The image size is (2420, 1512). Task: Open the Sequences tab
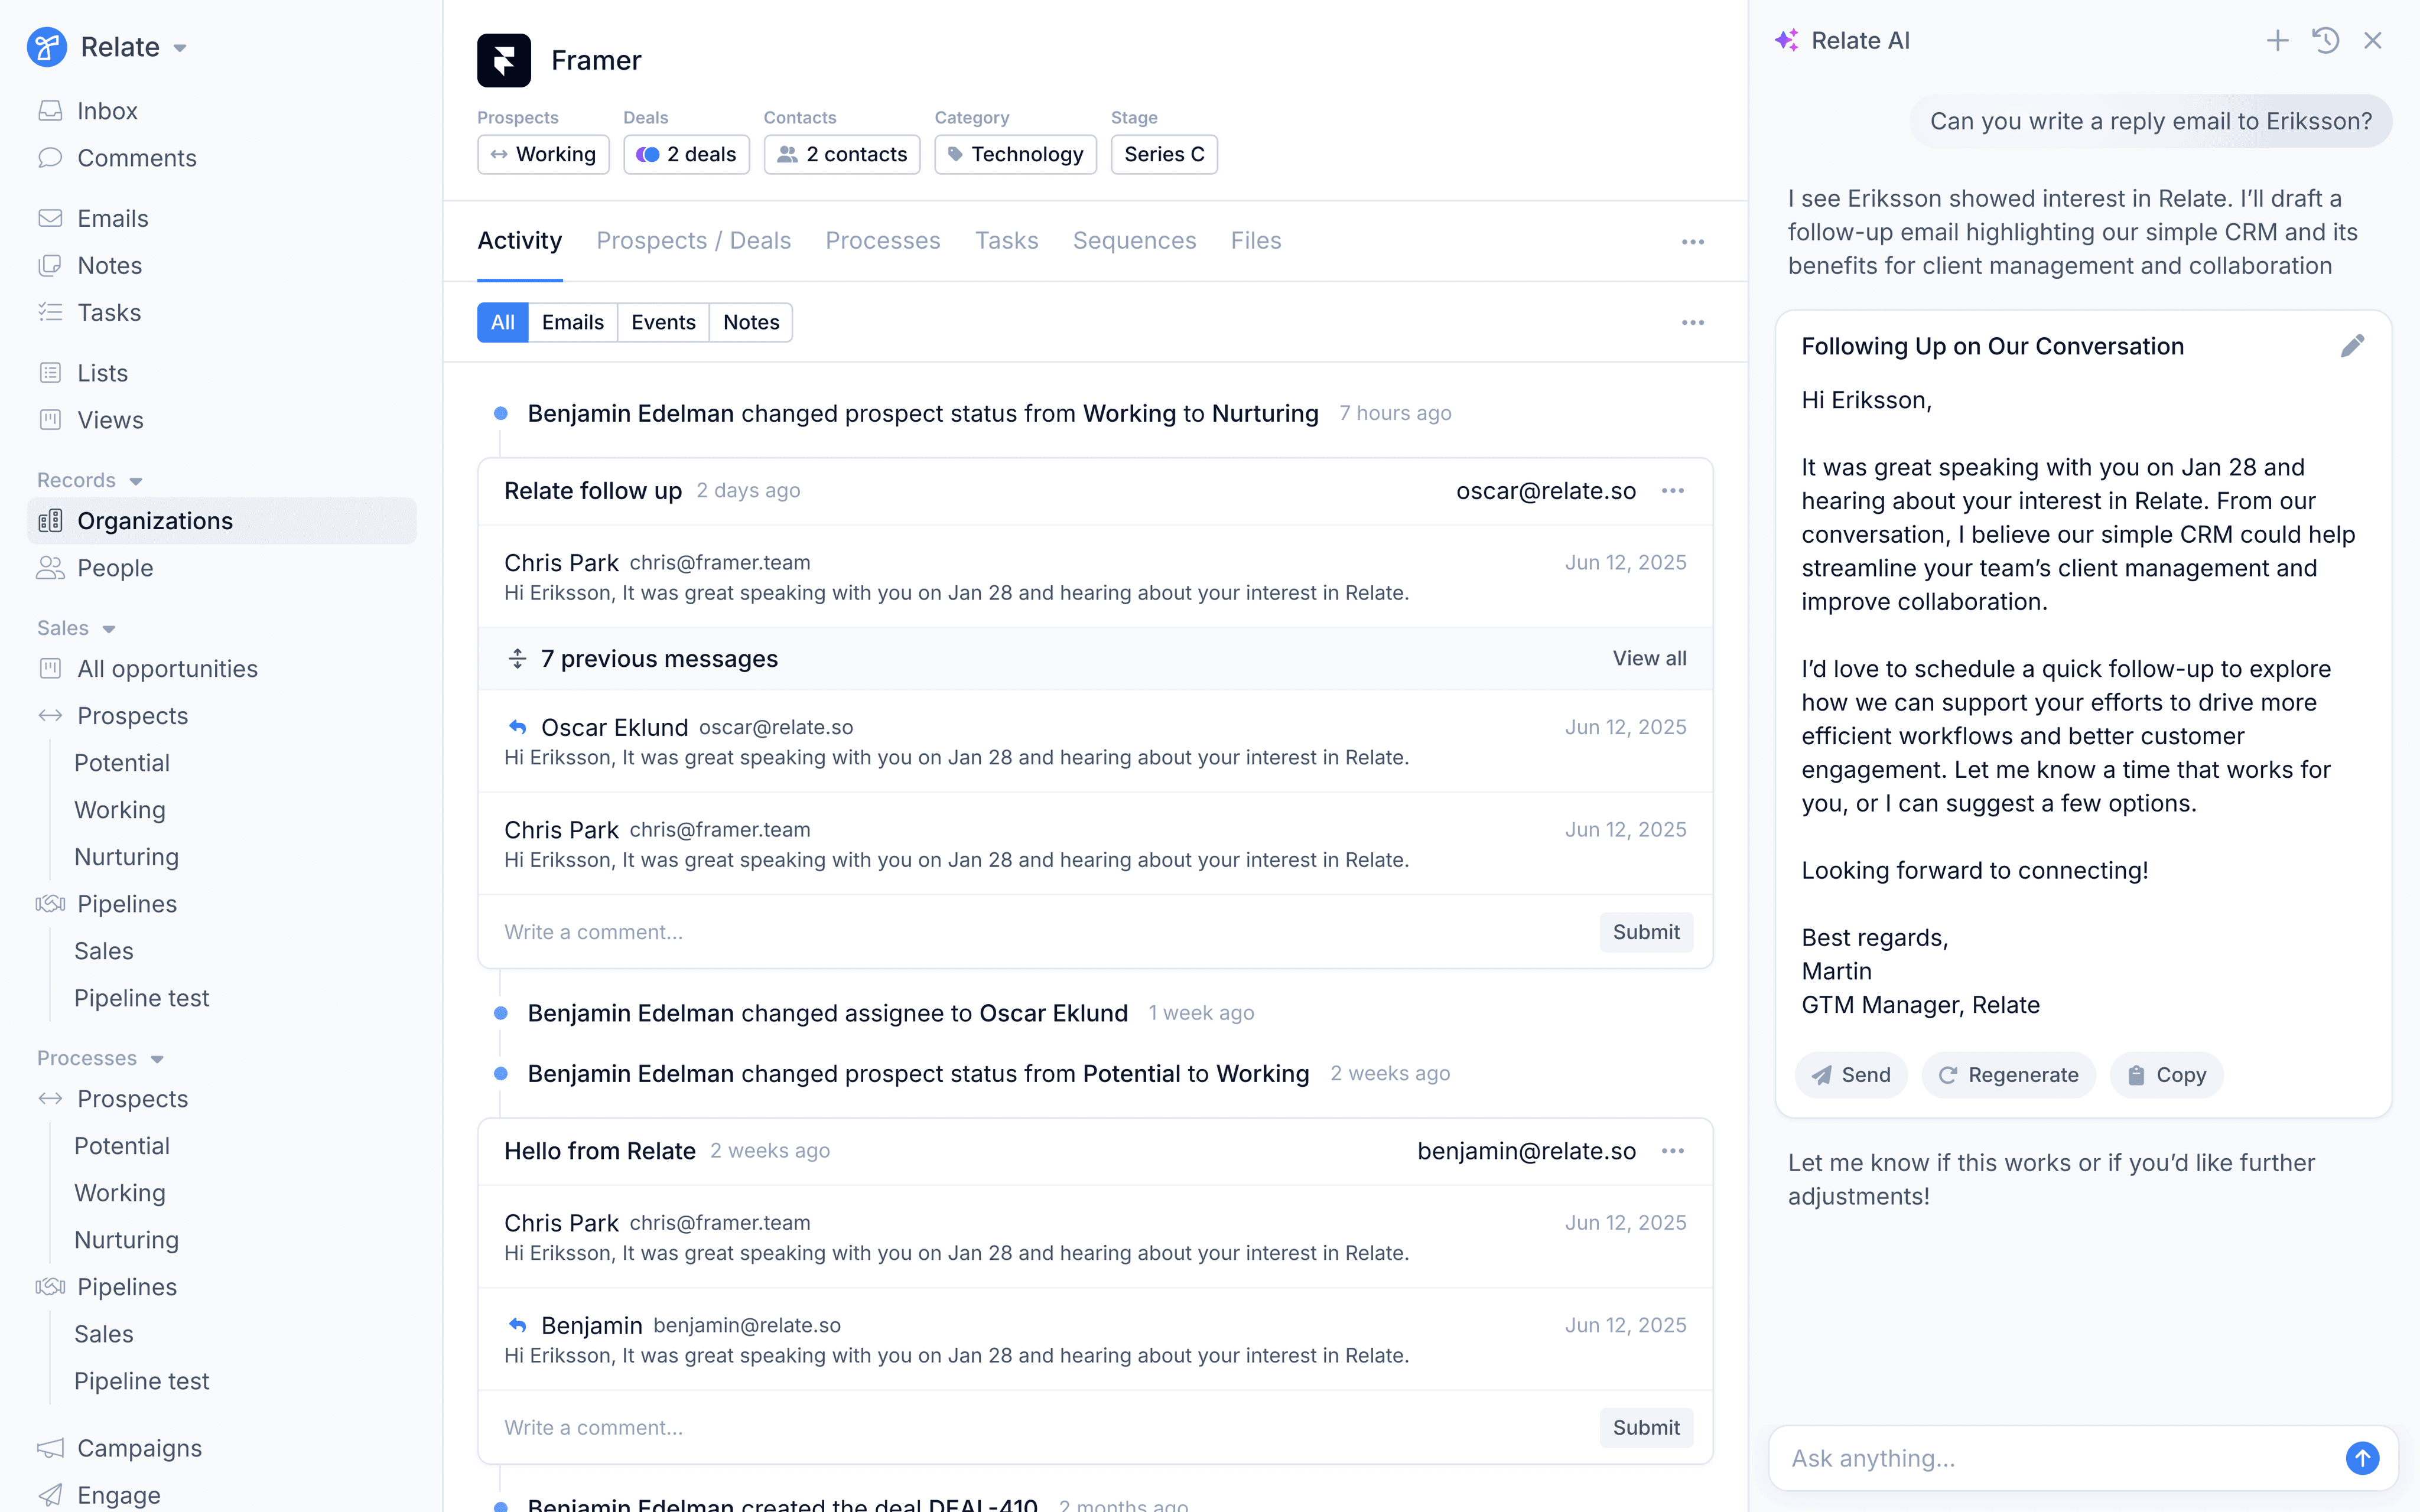tap(1134, 241)
